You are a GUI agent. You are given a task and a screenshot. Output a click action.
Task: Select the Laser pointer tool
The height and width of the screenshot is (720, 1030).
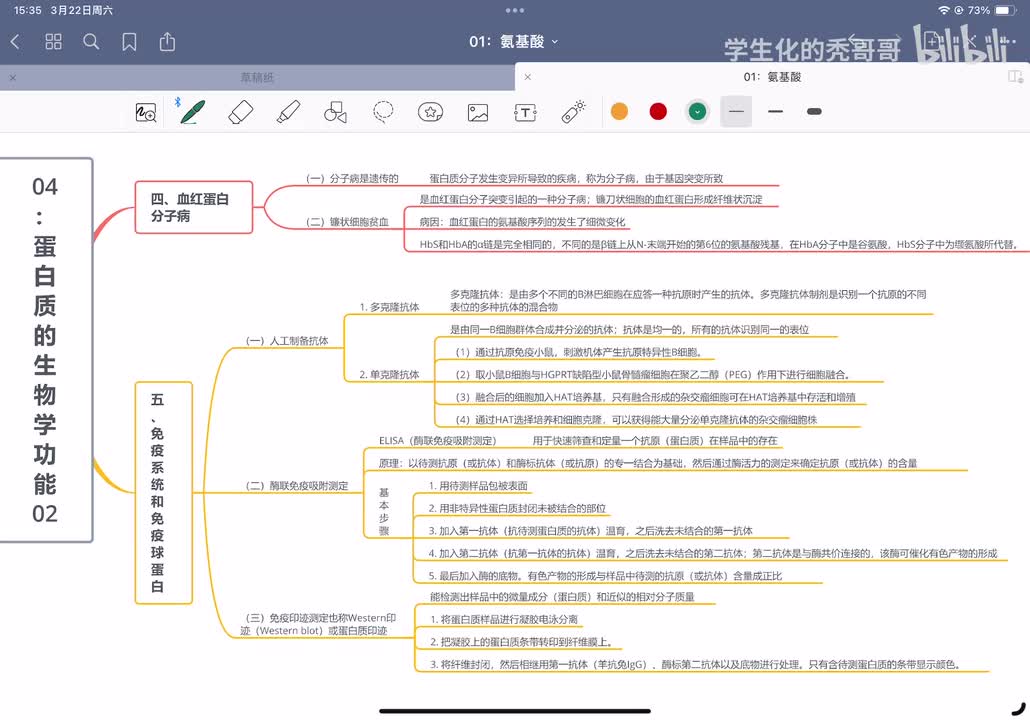tap(573, 111)
